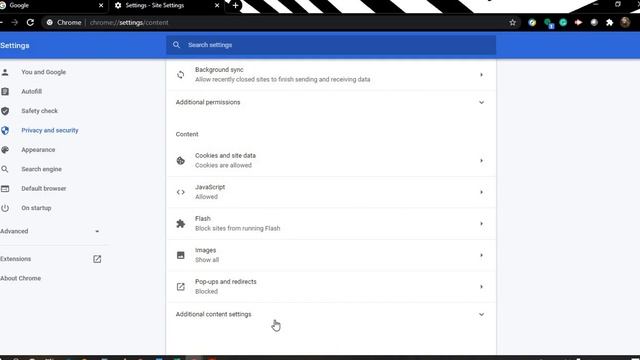Reload the page using the refresh button
Image resolution: width=640 pixels, height=360 pixels.
(x=30, y=22)
